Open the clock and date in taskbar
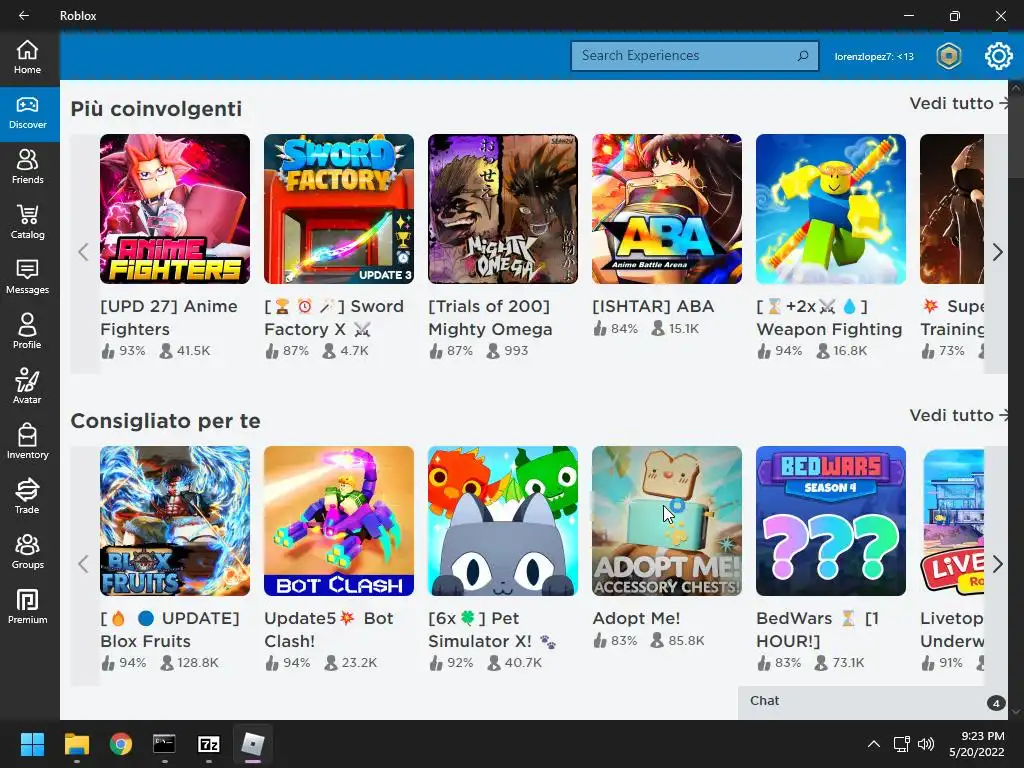This screenshot has width=1024, height=768. click(x=977, y=744)
